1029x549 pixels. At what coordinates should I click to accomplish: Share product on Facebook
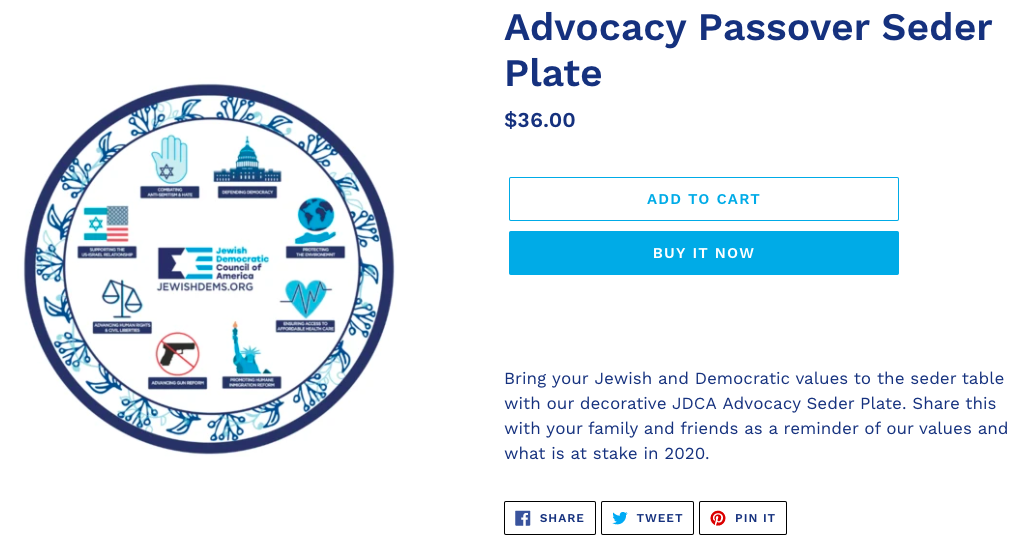pos(550,518)
